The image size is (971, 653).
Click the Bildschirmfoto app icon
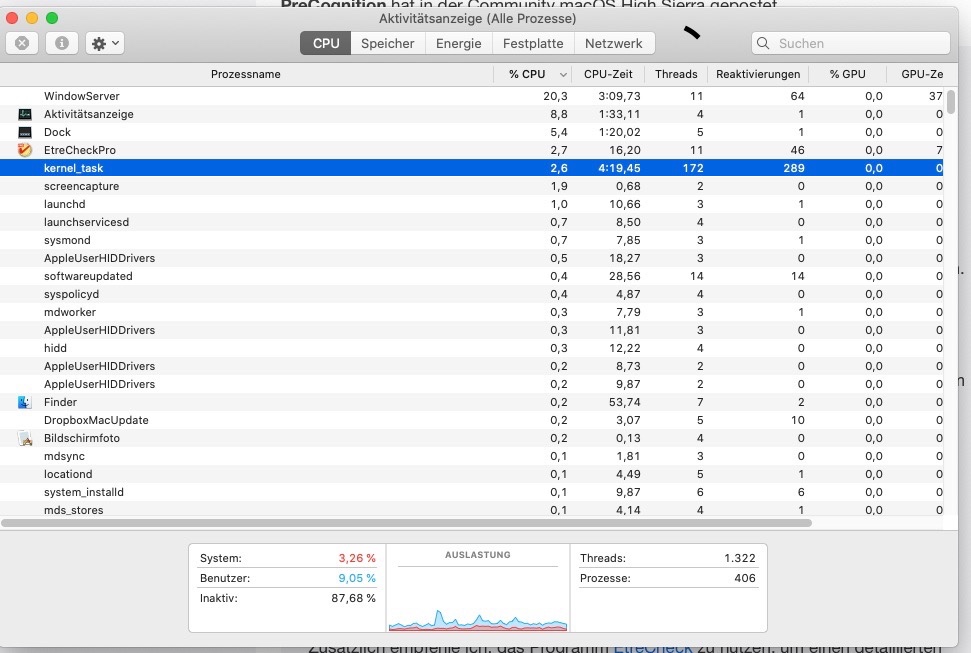[25, 438]
